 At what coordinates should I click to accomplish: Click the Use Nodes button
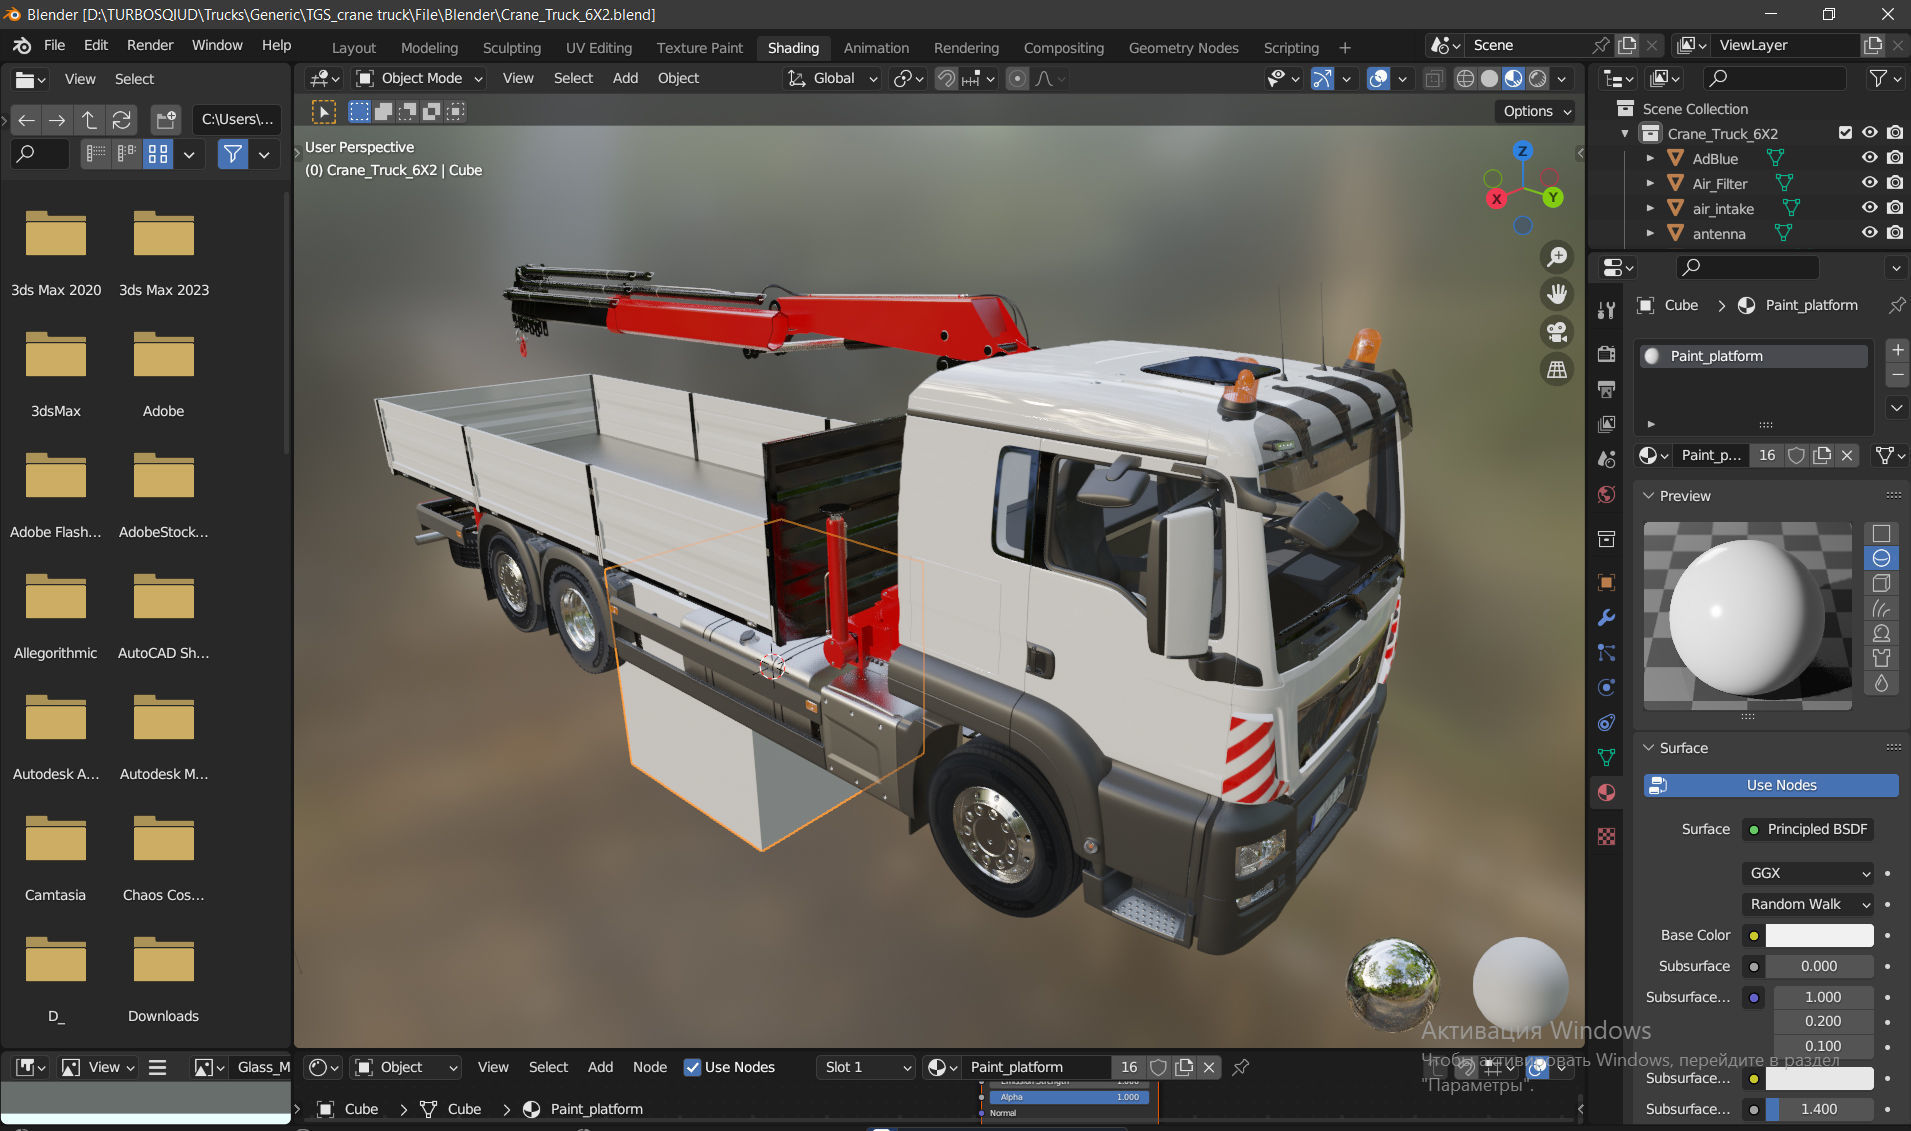[x=1771, y=786]
